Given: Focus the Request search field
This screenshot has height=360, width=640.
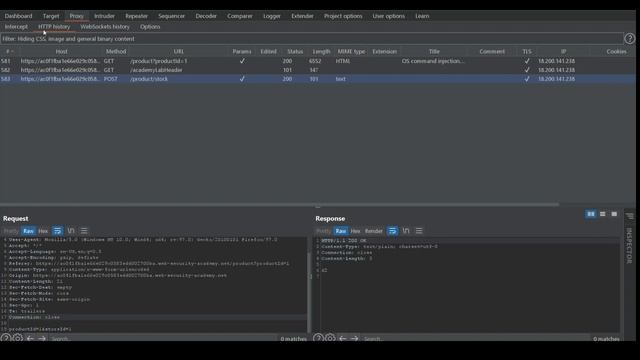Looking at the screenshot, I should coord(163,338).
